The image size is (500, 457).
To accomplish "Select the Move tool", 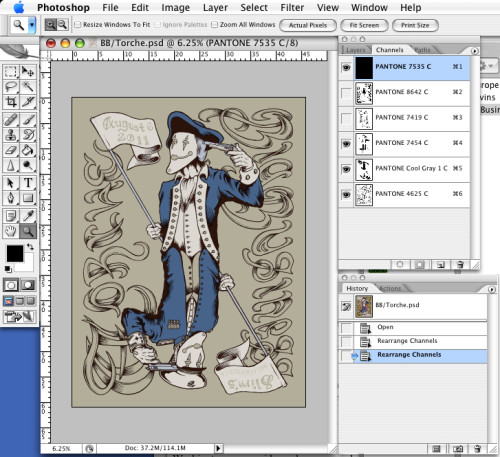I will [x=28, y=71].
